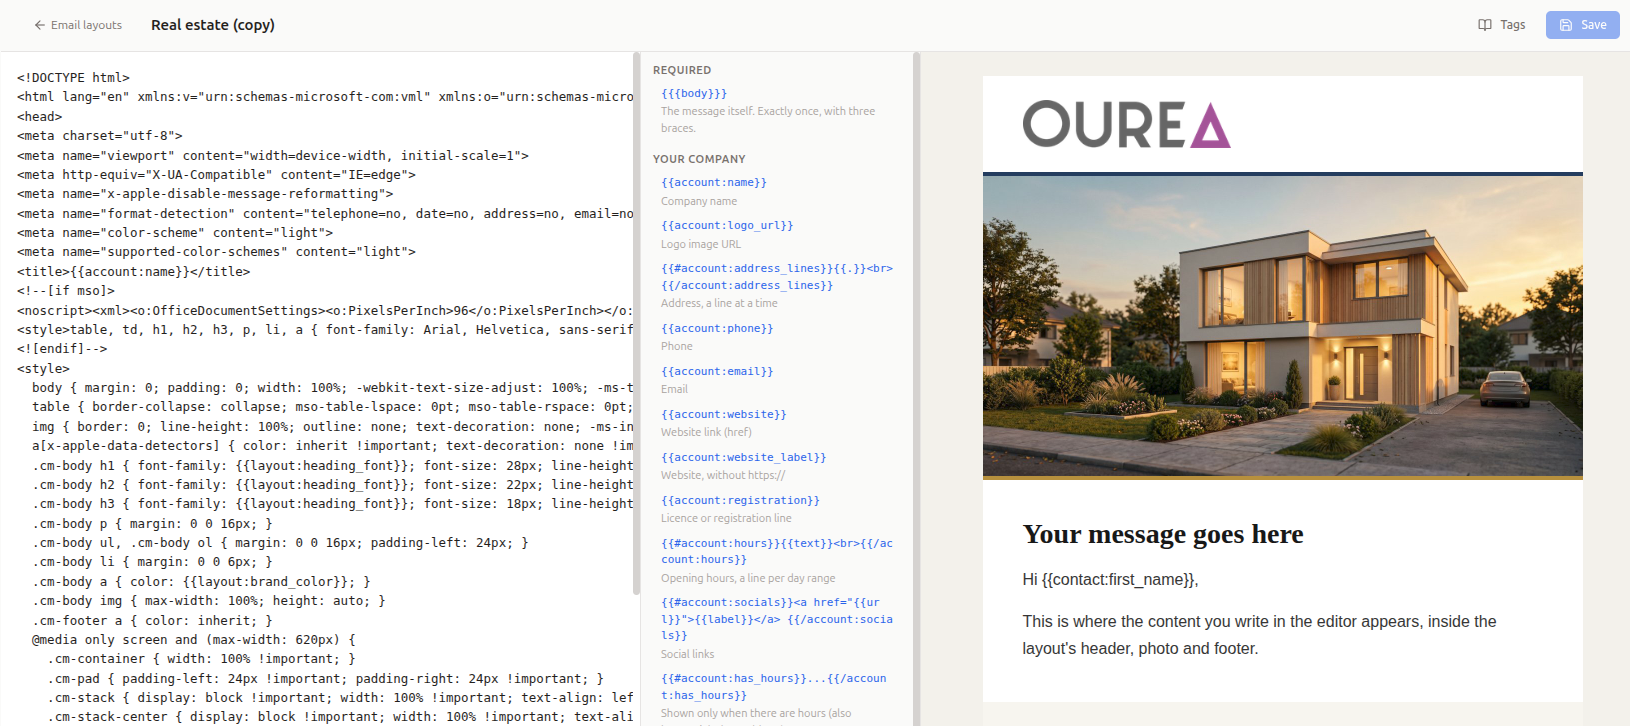Click the @media only screen code line

coord(194,640)
